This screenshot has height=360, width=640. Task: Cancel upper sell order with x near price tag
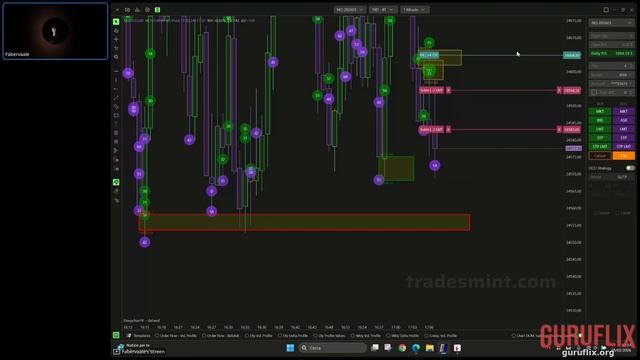click(x=559, y=90)
